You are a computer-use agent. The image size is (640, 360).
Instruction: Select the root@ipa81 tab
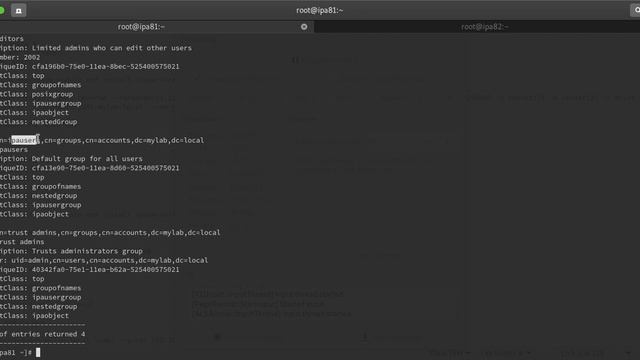[x=141, y=27]
